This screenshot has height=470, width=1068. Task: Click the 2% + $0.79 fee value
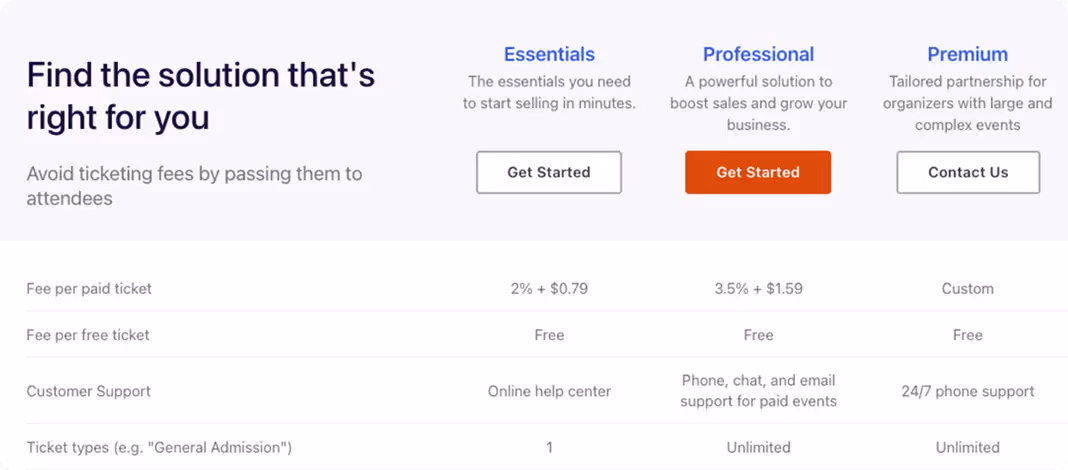549,289
